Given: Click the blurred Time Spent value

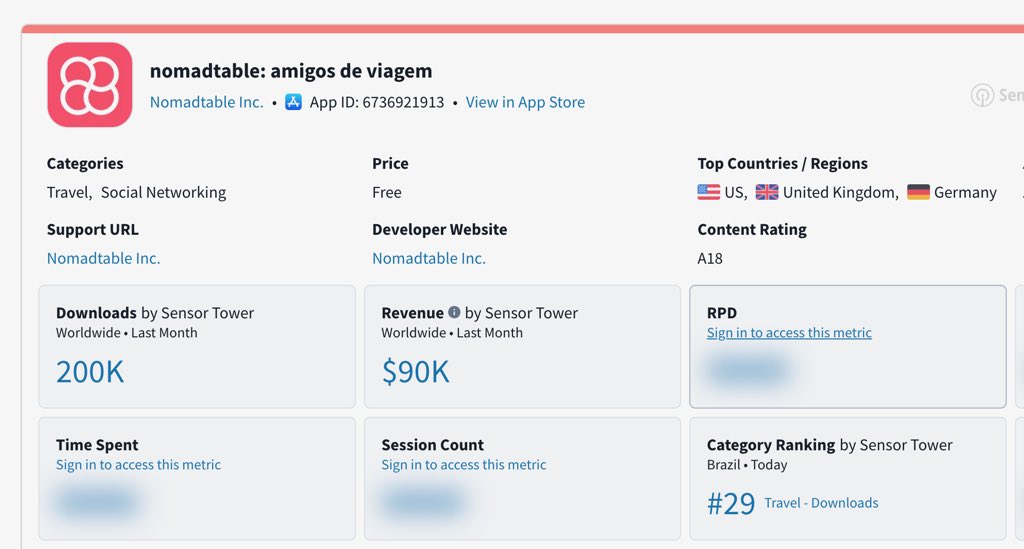Looking at the screenshot, I should pyautogui.click(x=97, y=503).
